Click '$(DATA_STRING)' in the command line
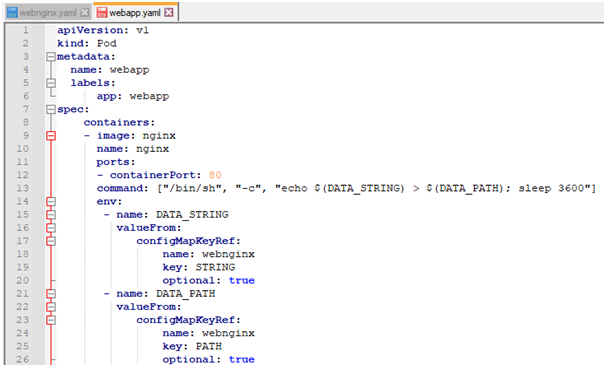This screenshot has width=606, height=367. tap(359, 189)
